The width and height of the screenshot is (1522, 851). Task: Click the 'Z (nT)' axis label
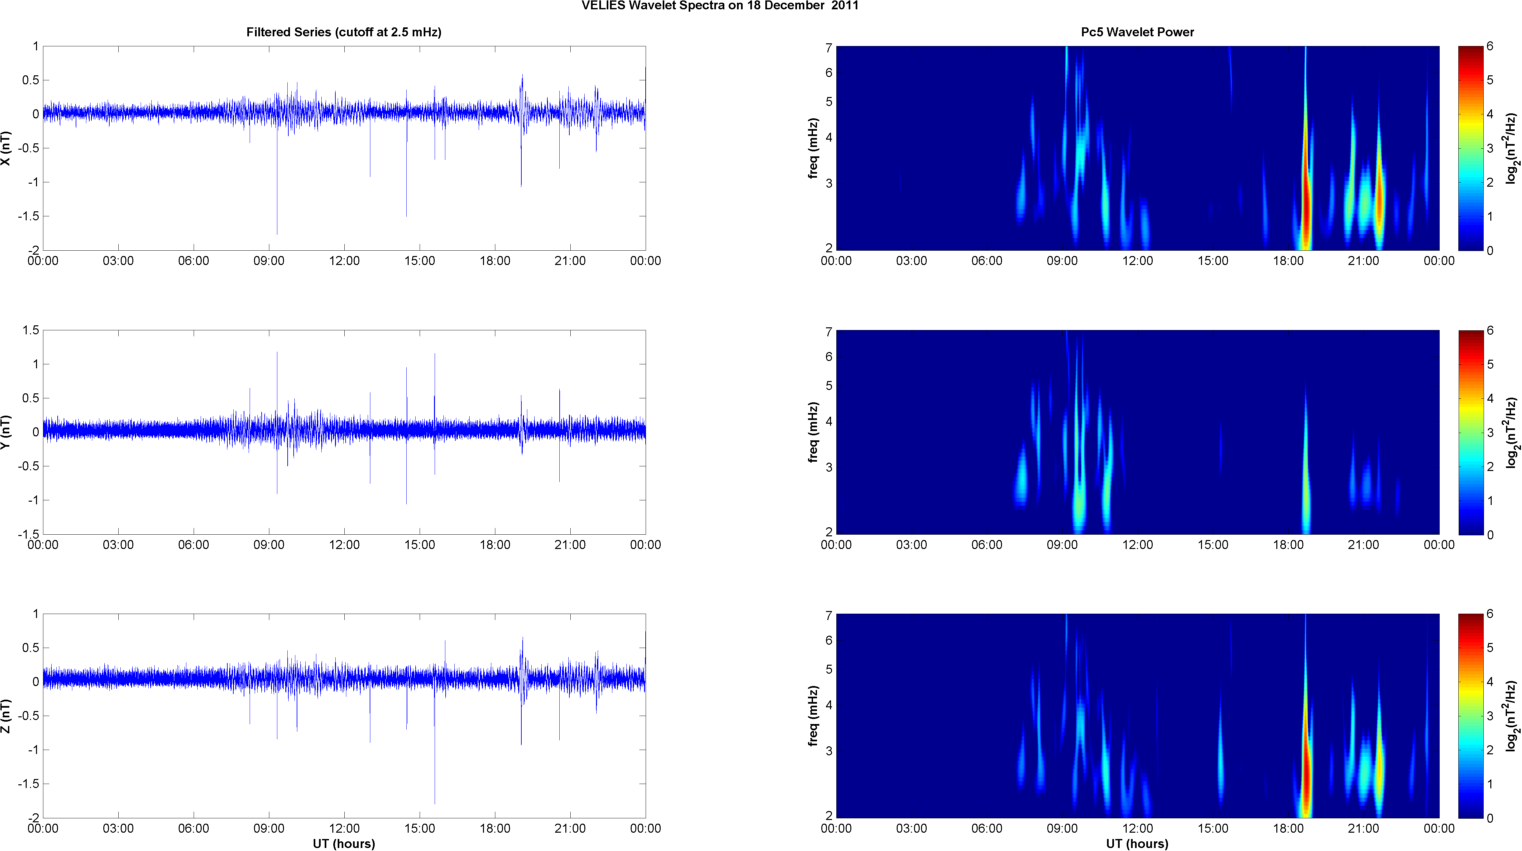(x=6, y=716)
